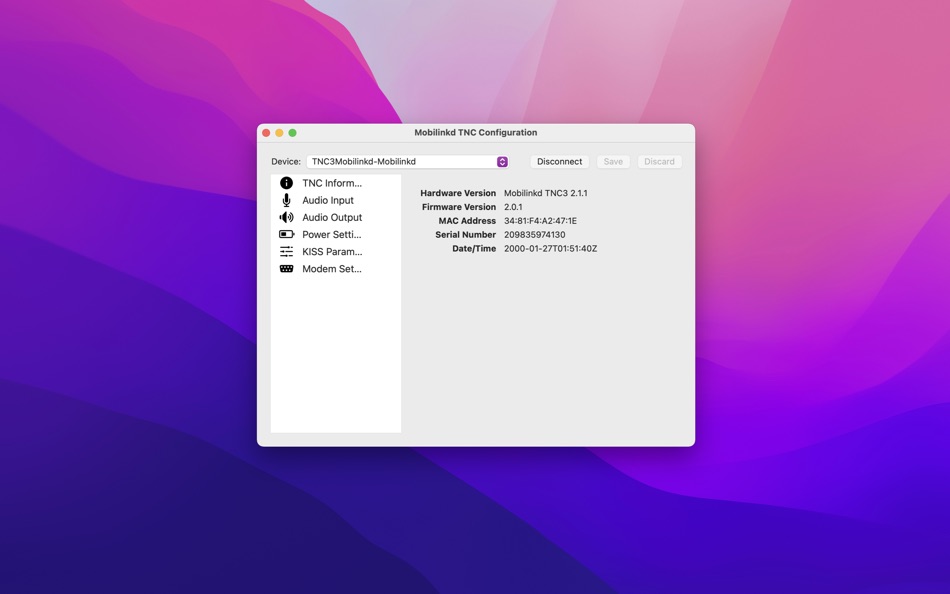This screenshot has height=594, width=950.
Task: Switch to the Audio Input section
Action: click(x=328, y=200)
